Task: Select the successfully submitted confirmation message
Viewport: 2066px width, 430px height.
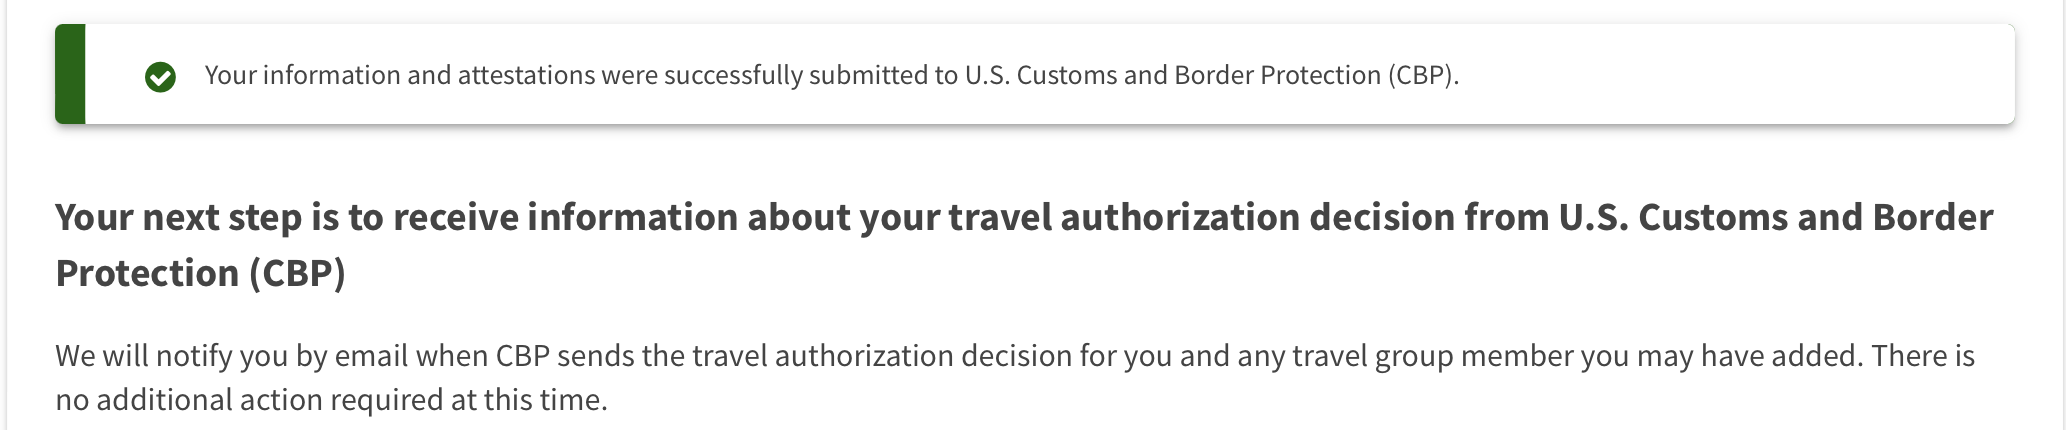Action: click(832, 76)
